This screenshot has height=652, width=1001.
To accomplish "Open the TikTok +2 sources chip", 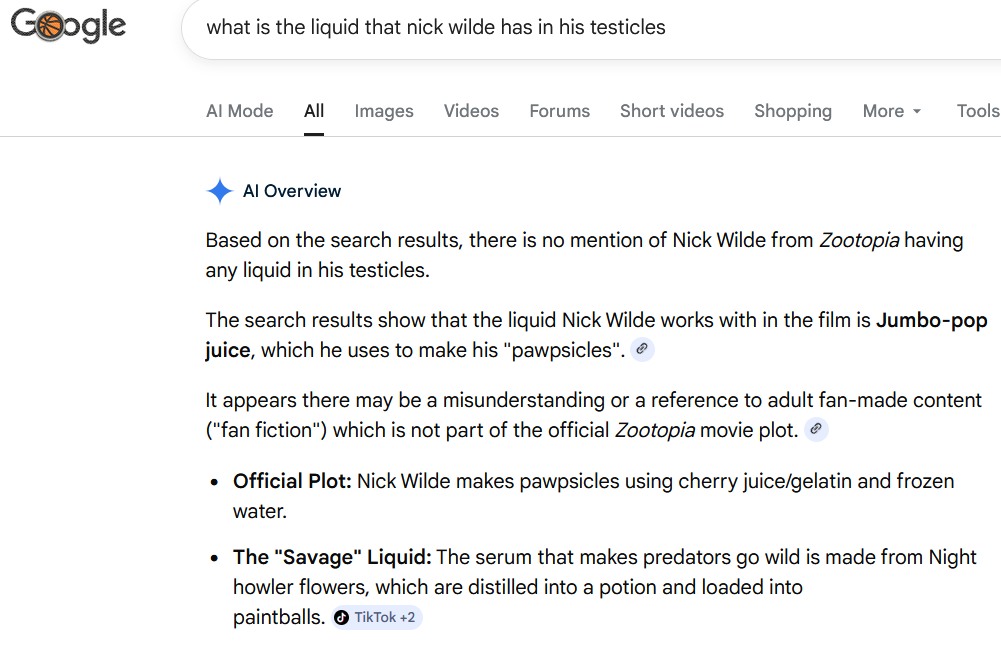I will [x=376, y=618].
